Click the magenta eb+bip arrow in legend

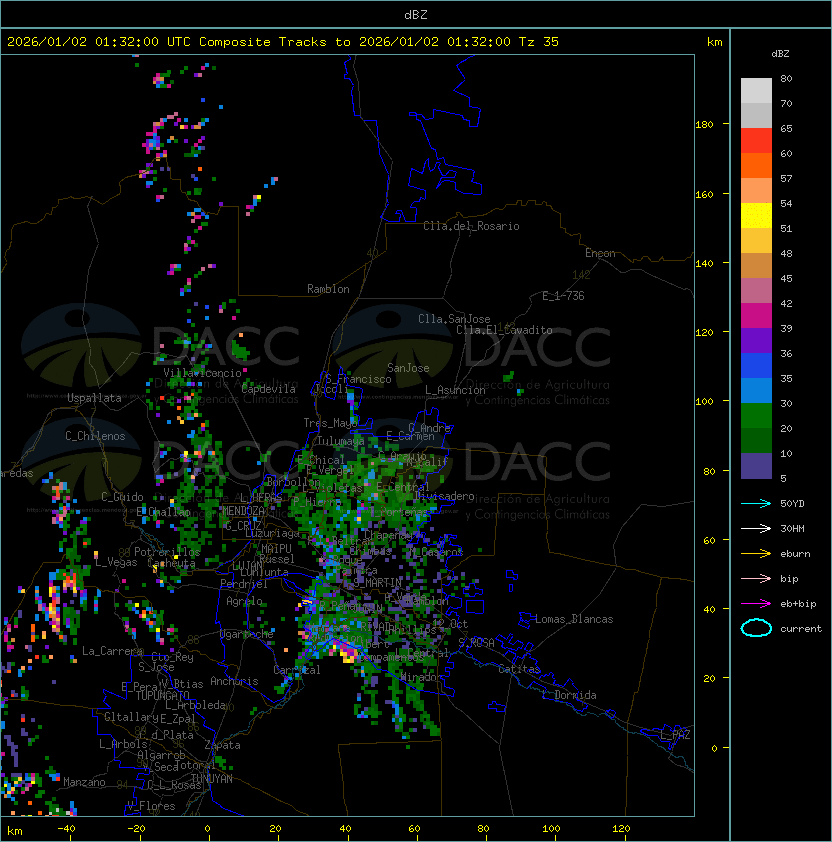756,604
